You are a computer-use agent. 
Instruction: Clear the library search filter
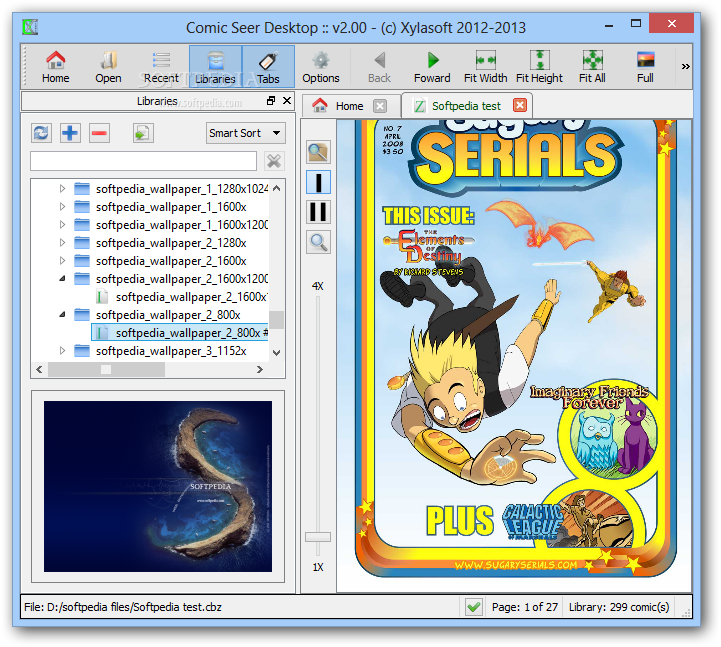coord(274,161)
